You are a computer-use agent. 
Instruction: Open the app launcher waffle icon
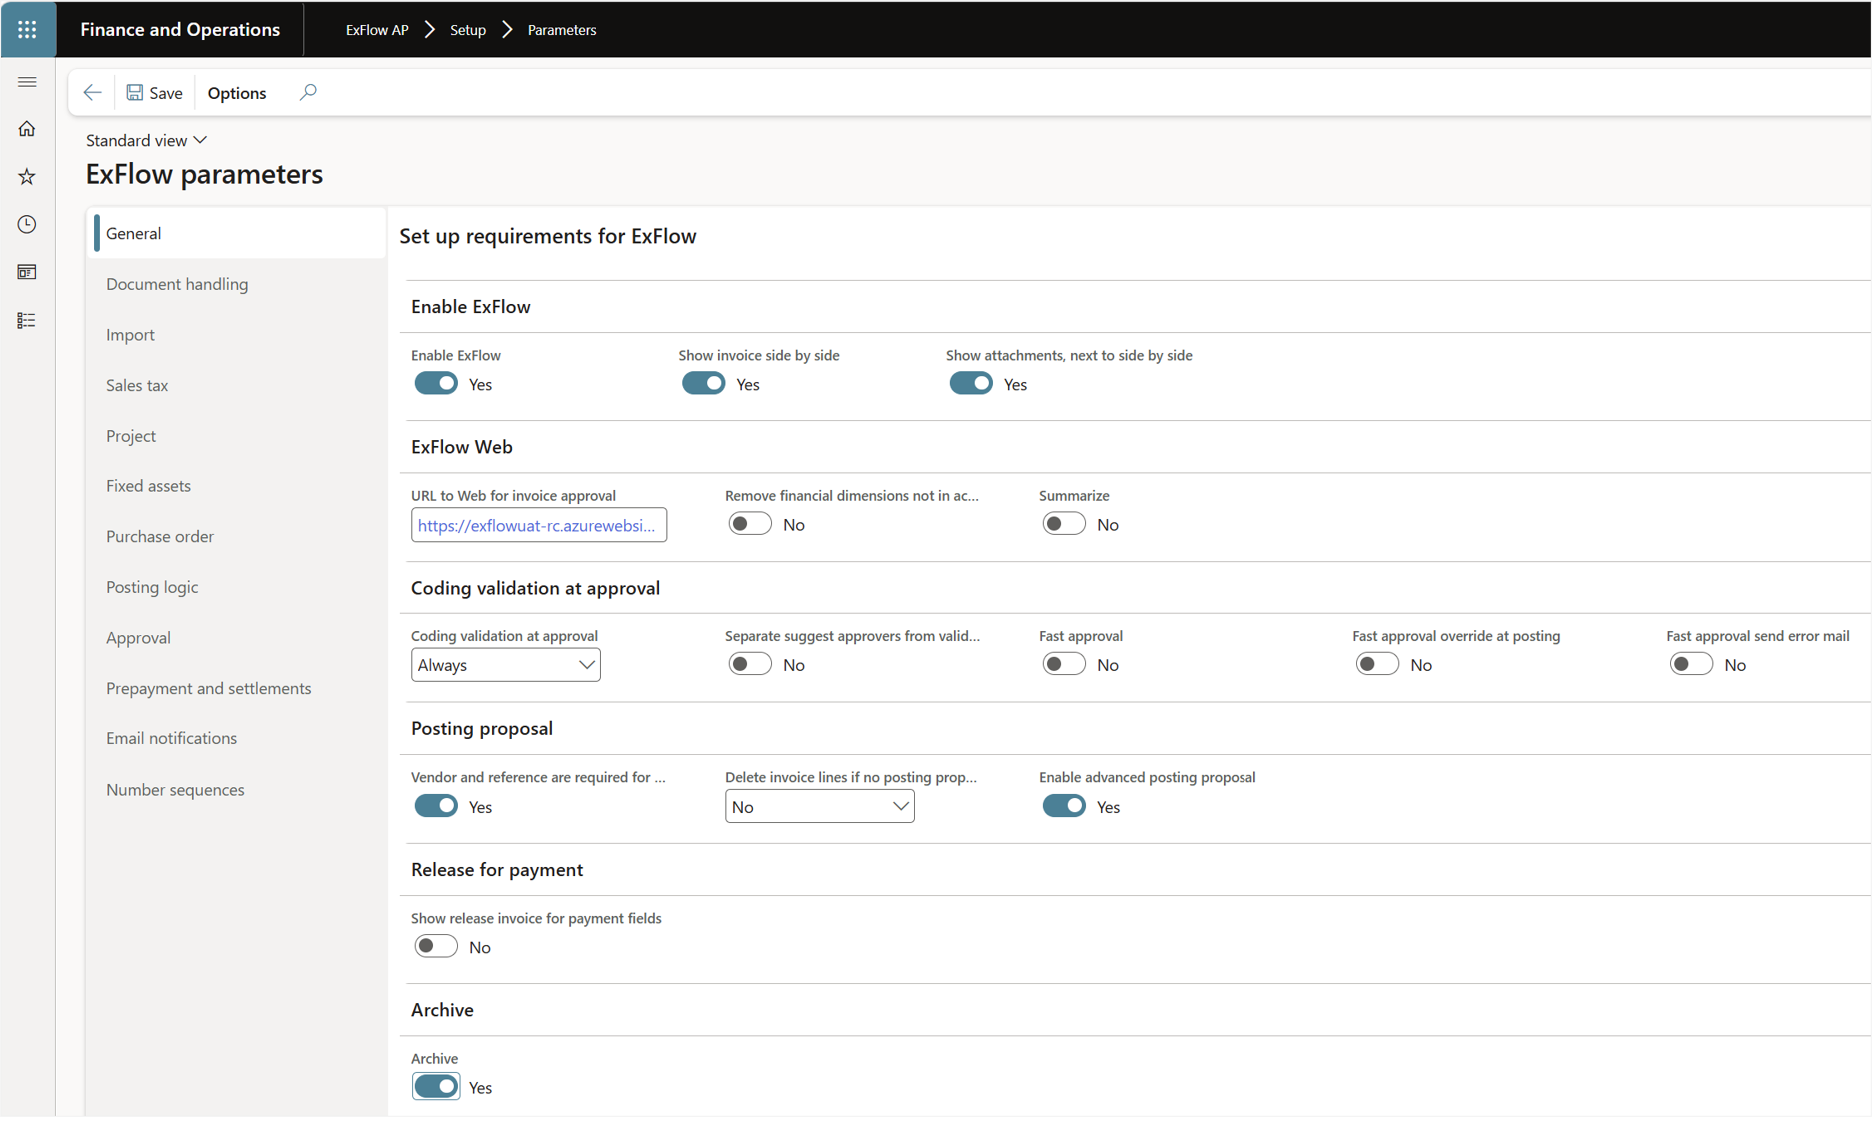(27, 29)
